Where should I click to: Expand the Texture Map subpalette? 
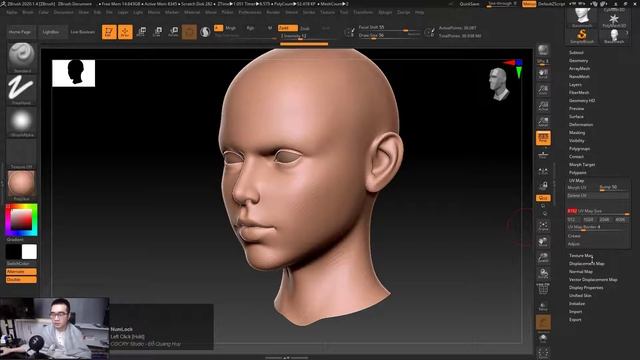581,256
